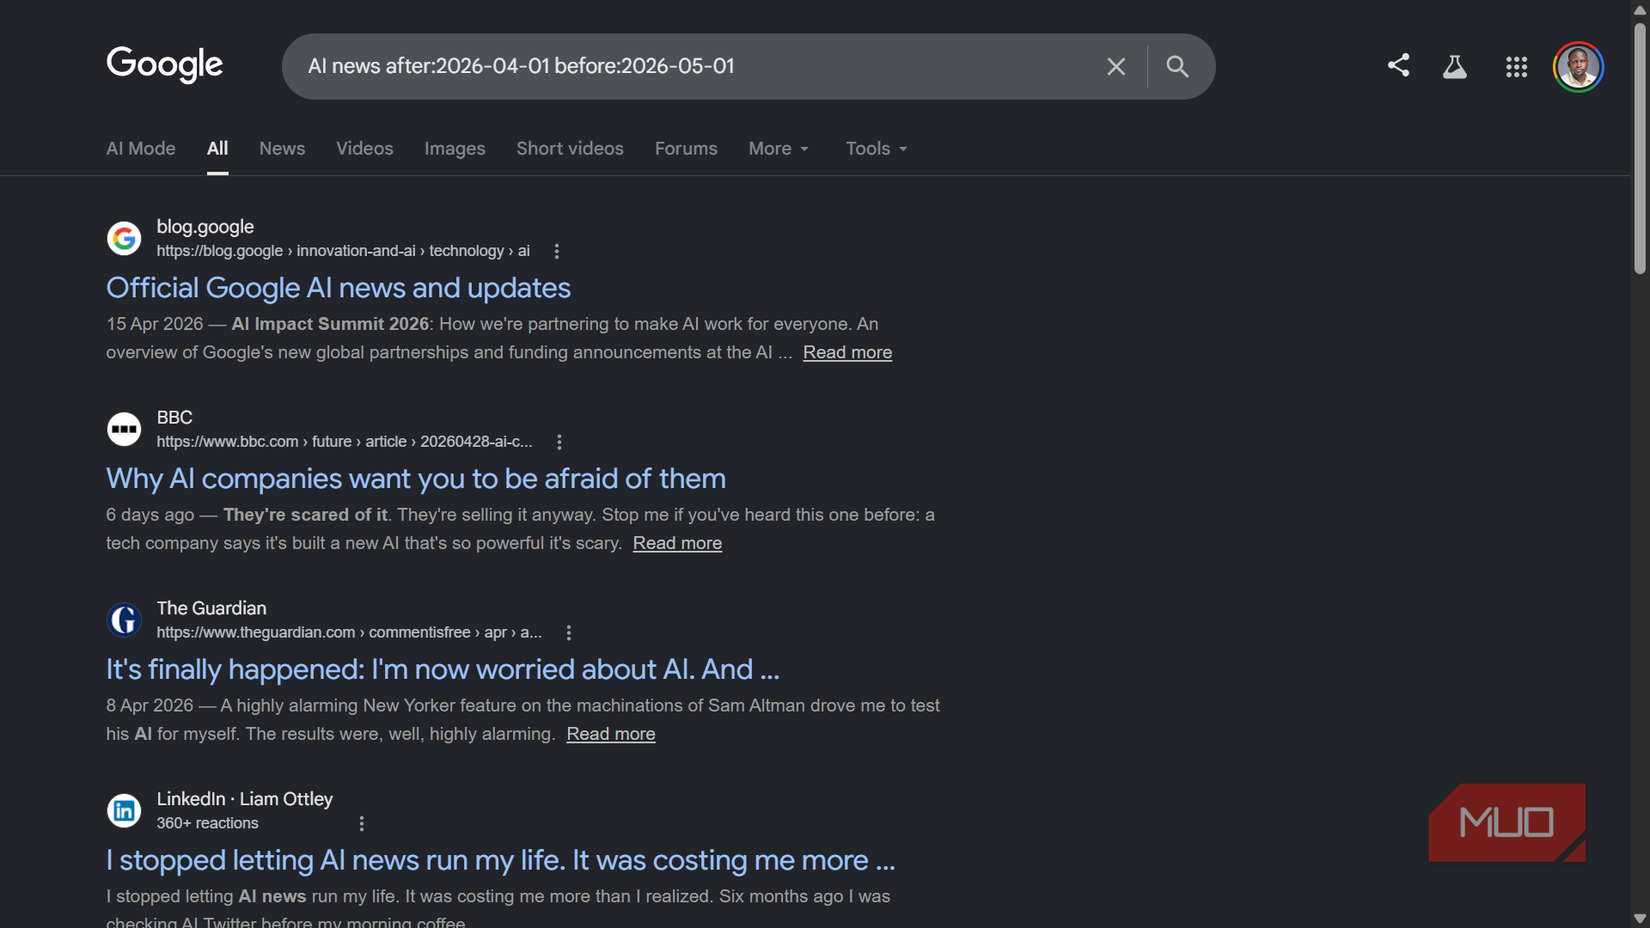Screen dimensions: 1650x928
Task: Open the Guardian I'm now worried about AI article
Action: tap(443, 669)
